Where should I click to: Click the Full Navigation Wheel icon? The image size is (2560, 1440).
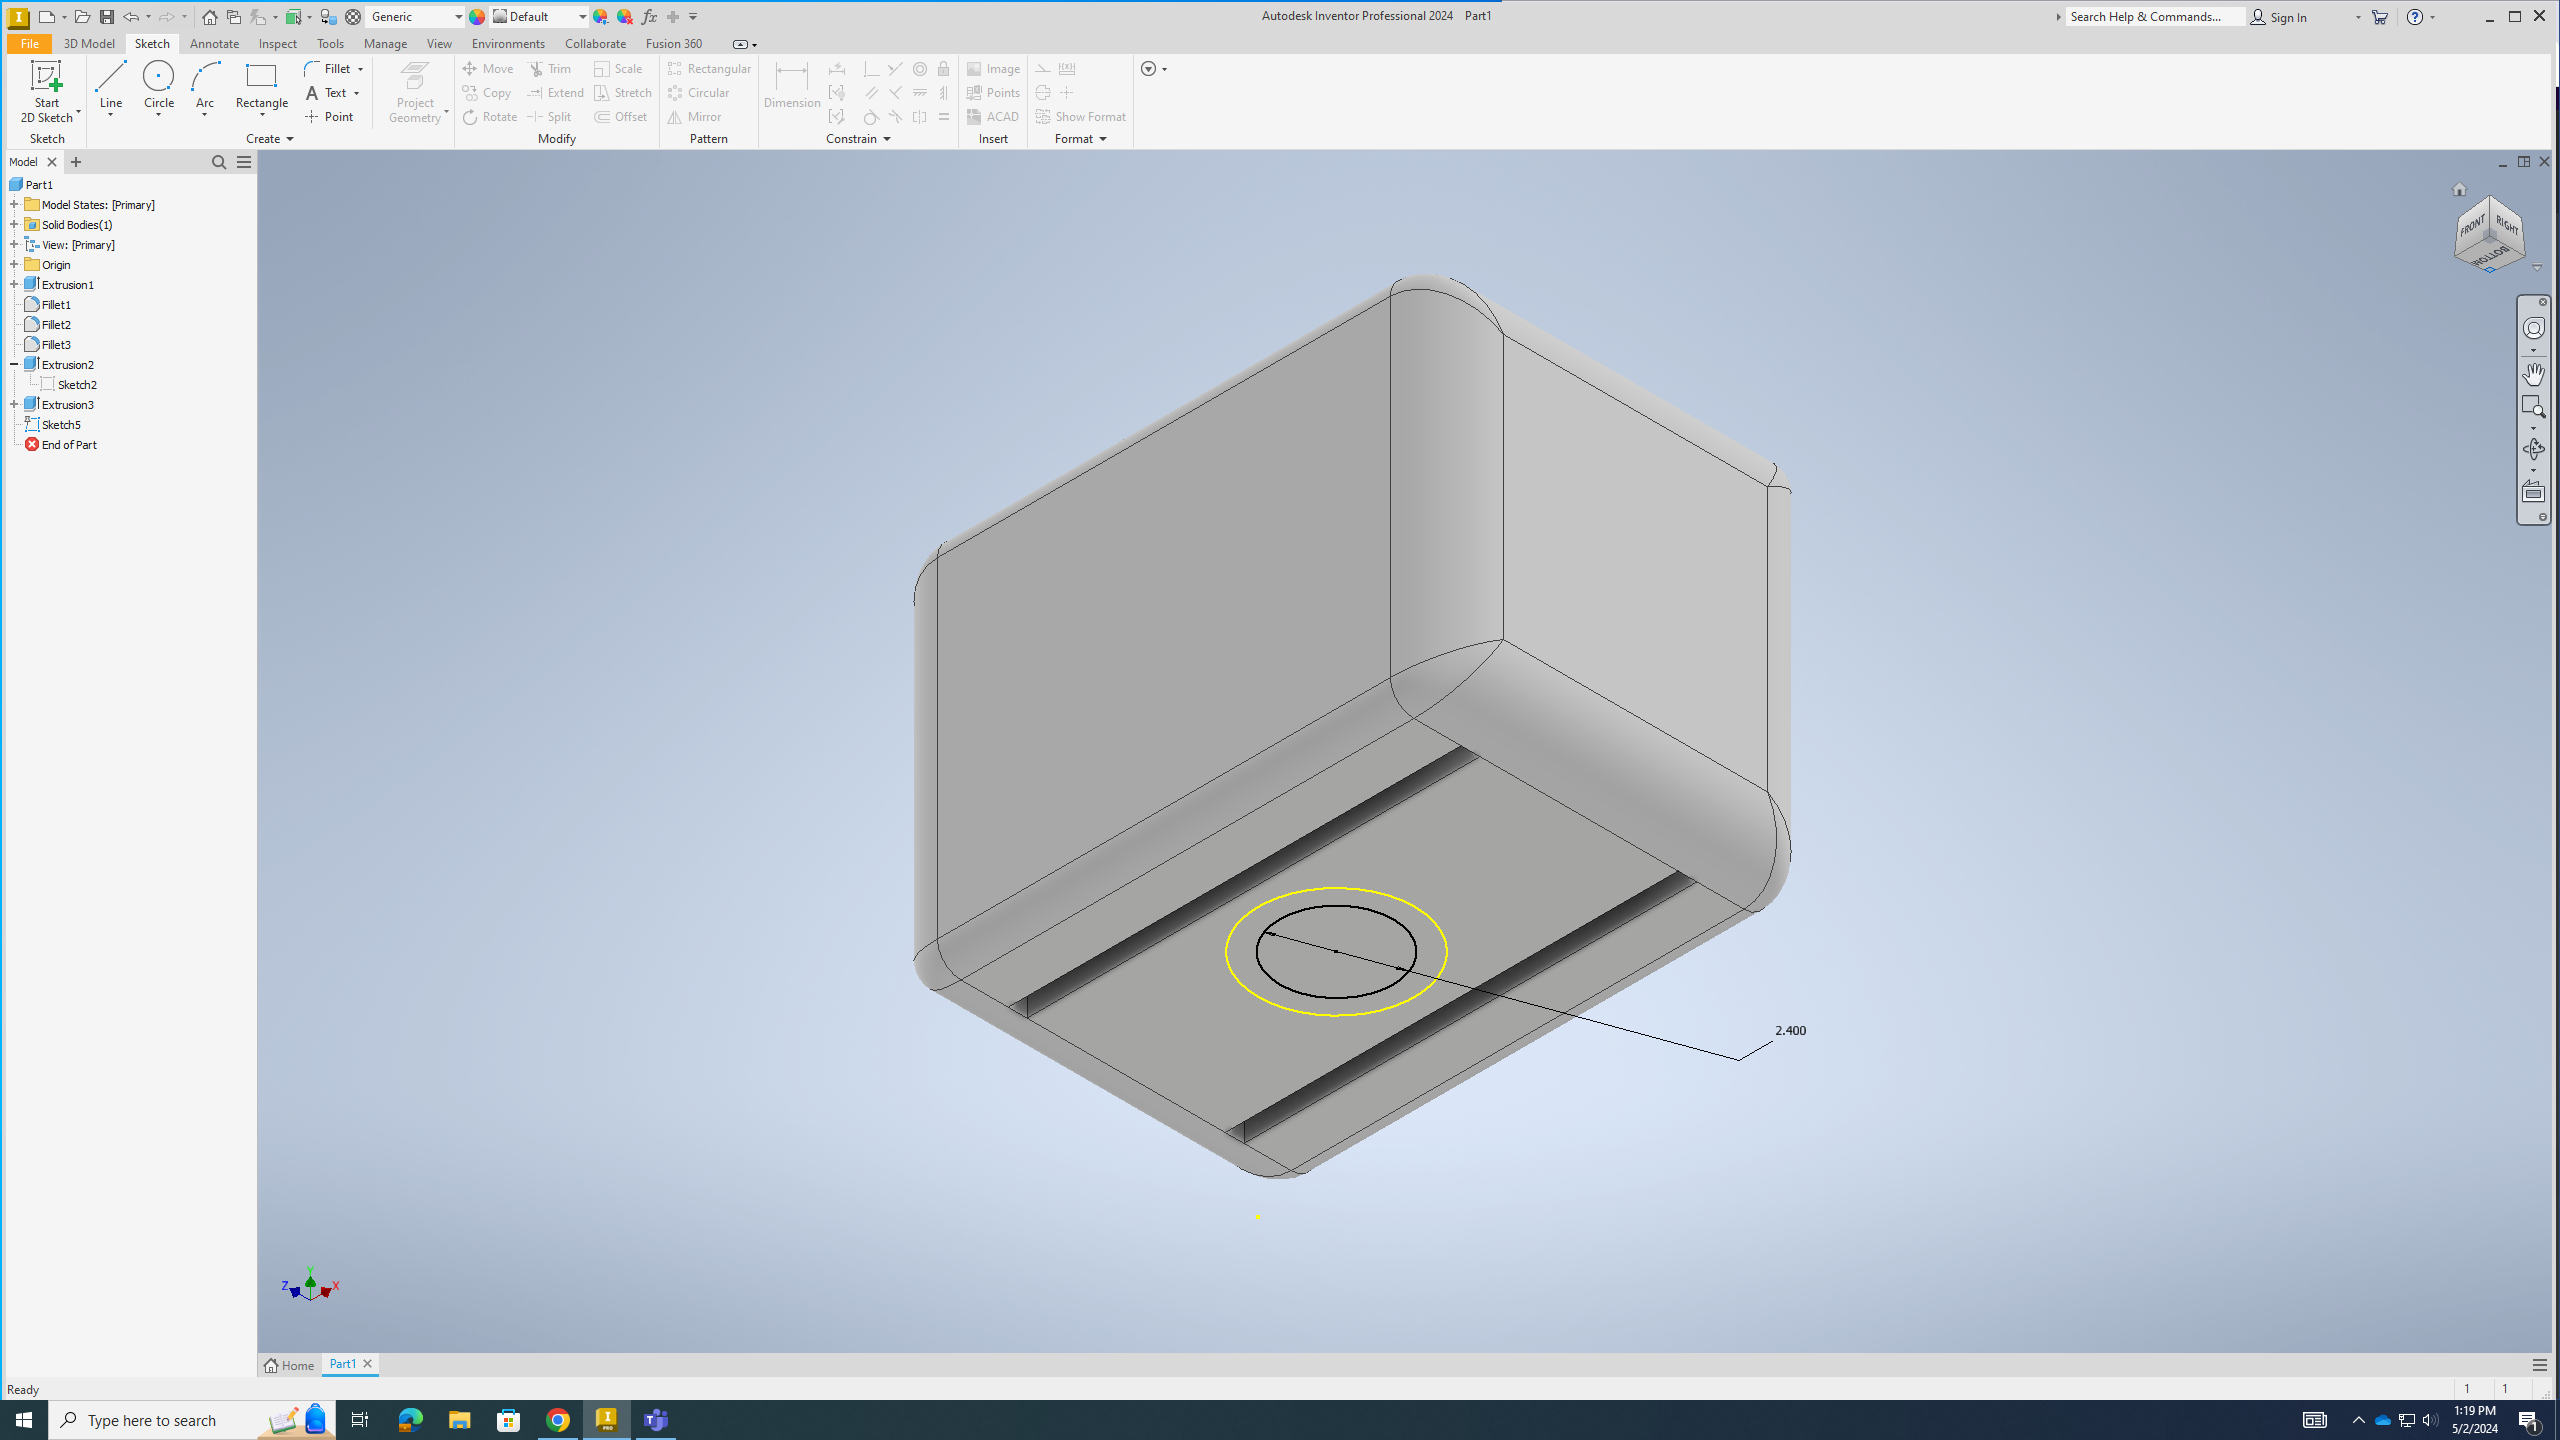(x=2533, y=329)
